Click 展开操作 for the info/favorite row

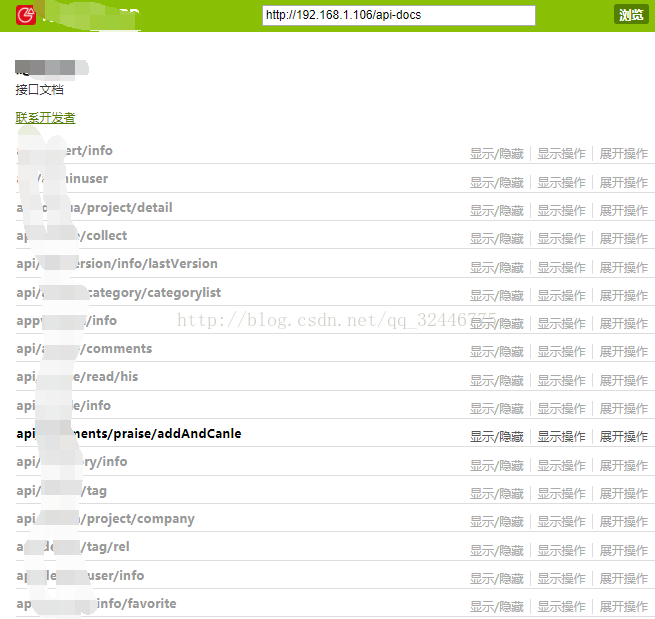[x=624, y=606]
